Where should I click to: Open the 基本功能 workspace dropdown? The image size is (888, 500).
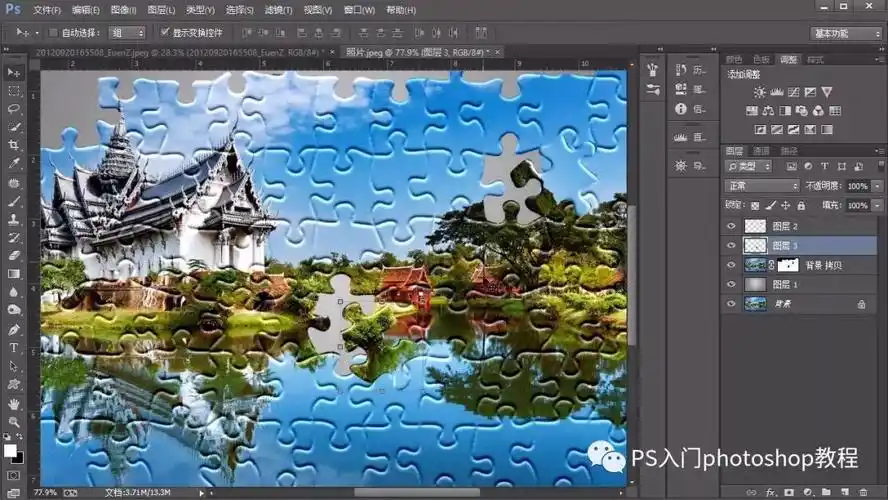pos(843,33)
